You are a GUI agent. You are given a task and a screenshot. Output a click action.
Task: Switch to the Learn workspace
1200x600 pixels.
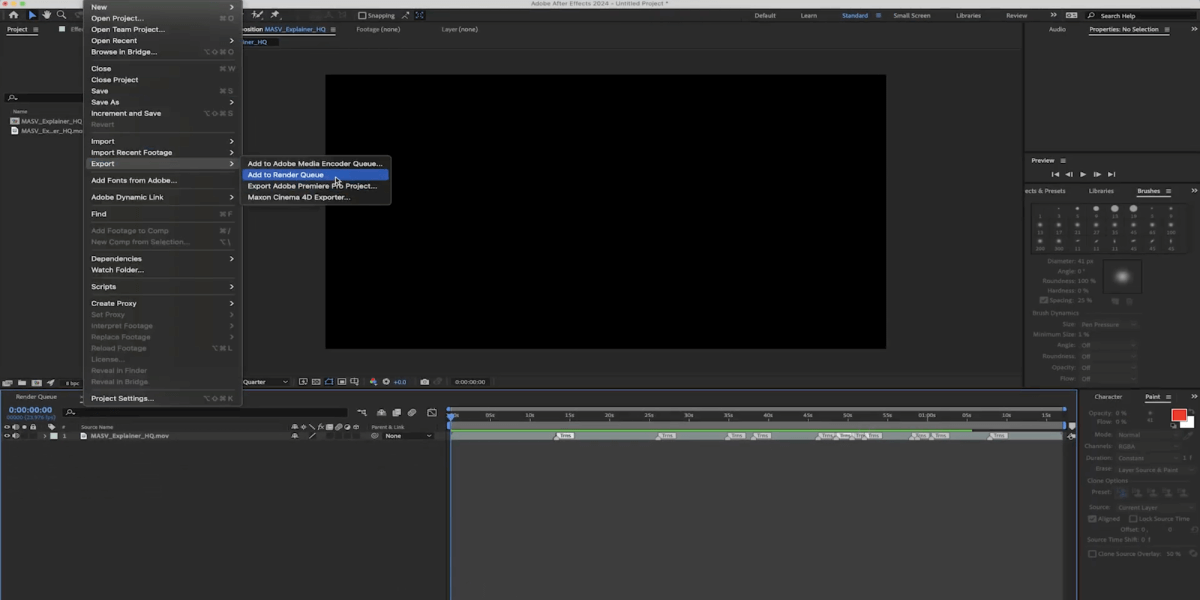(x=808, y=16)
